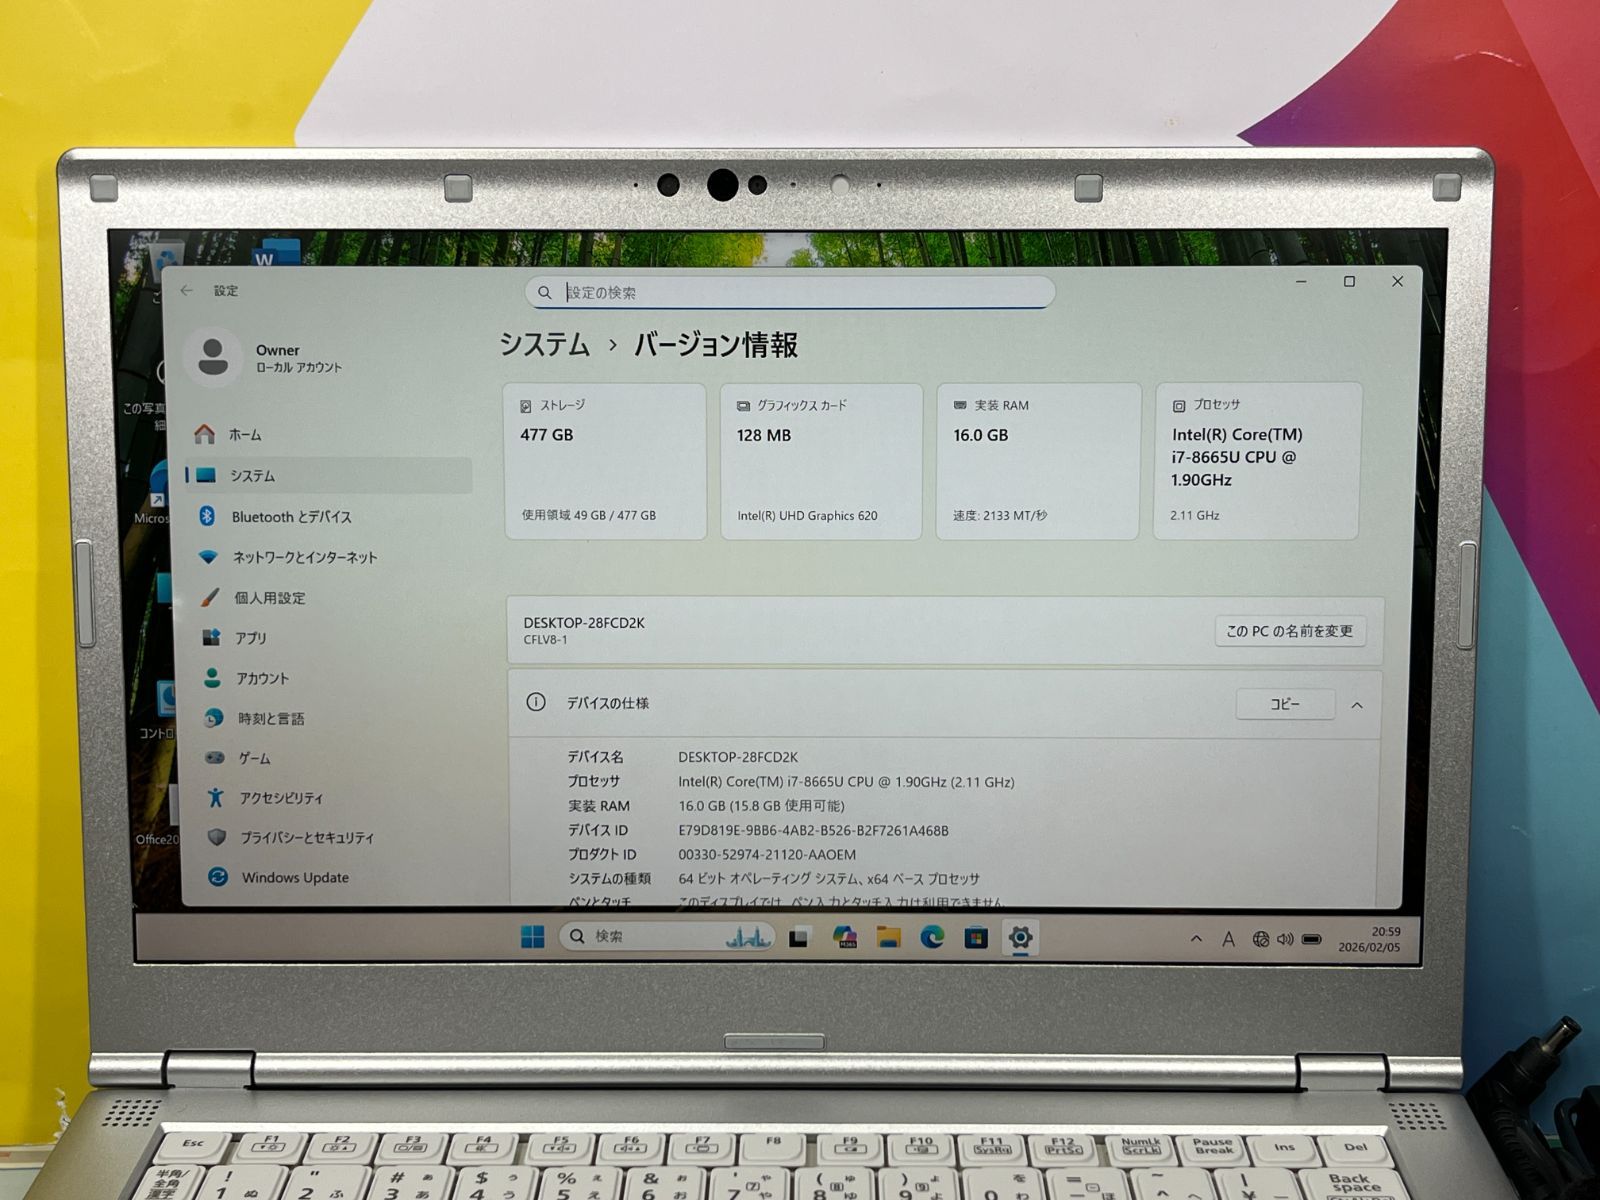Open File Explorer from the taskbar

point(888,937)
